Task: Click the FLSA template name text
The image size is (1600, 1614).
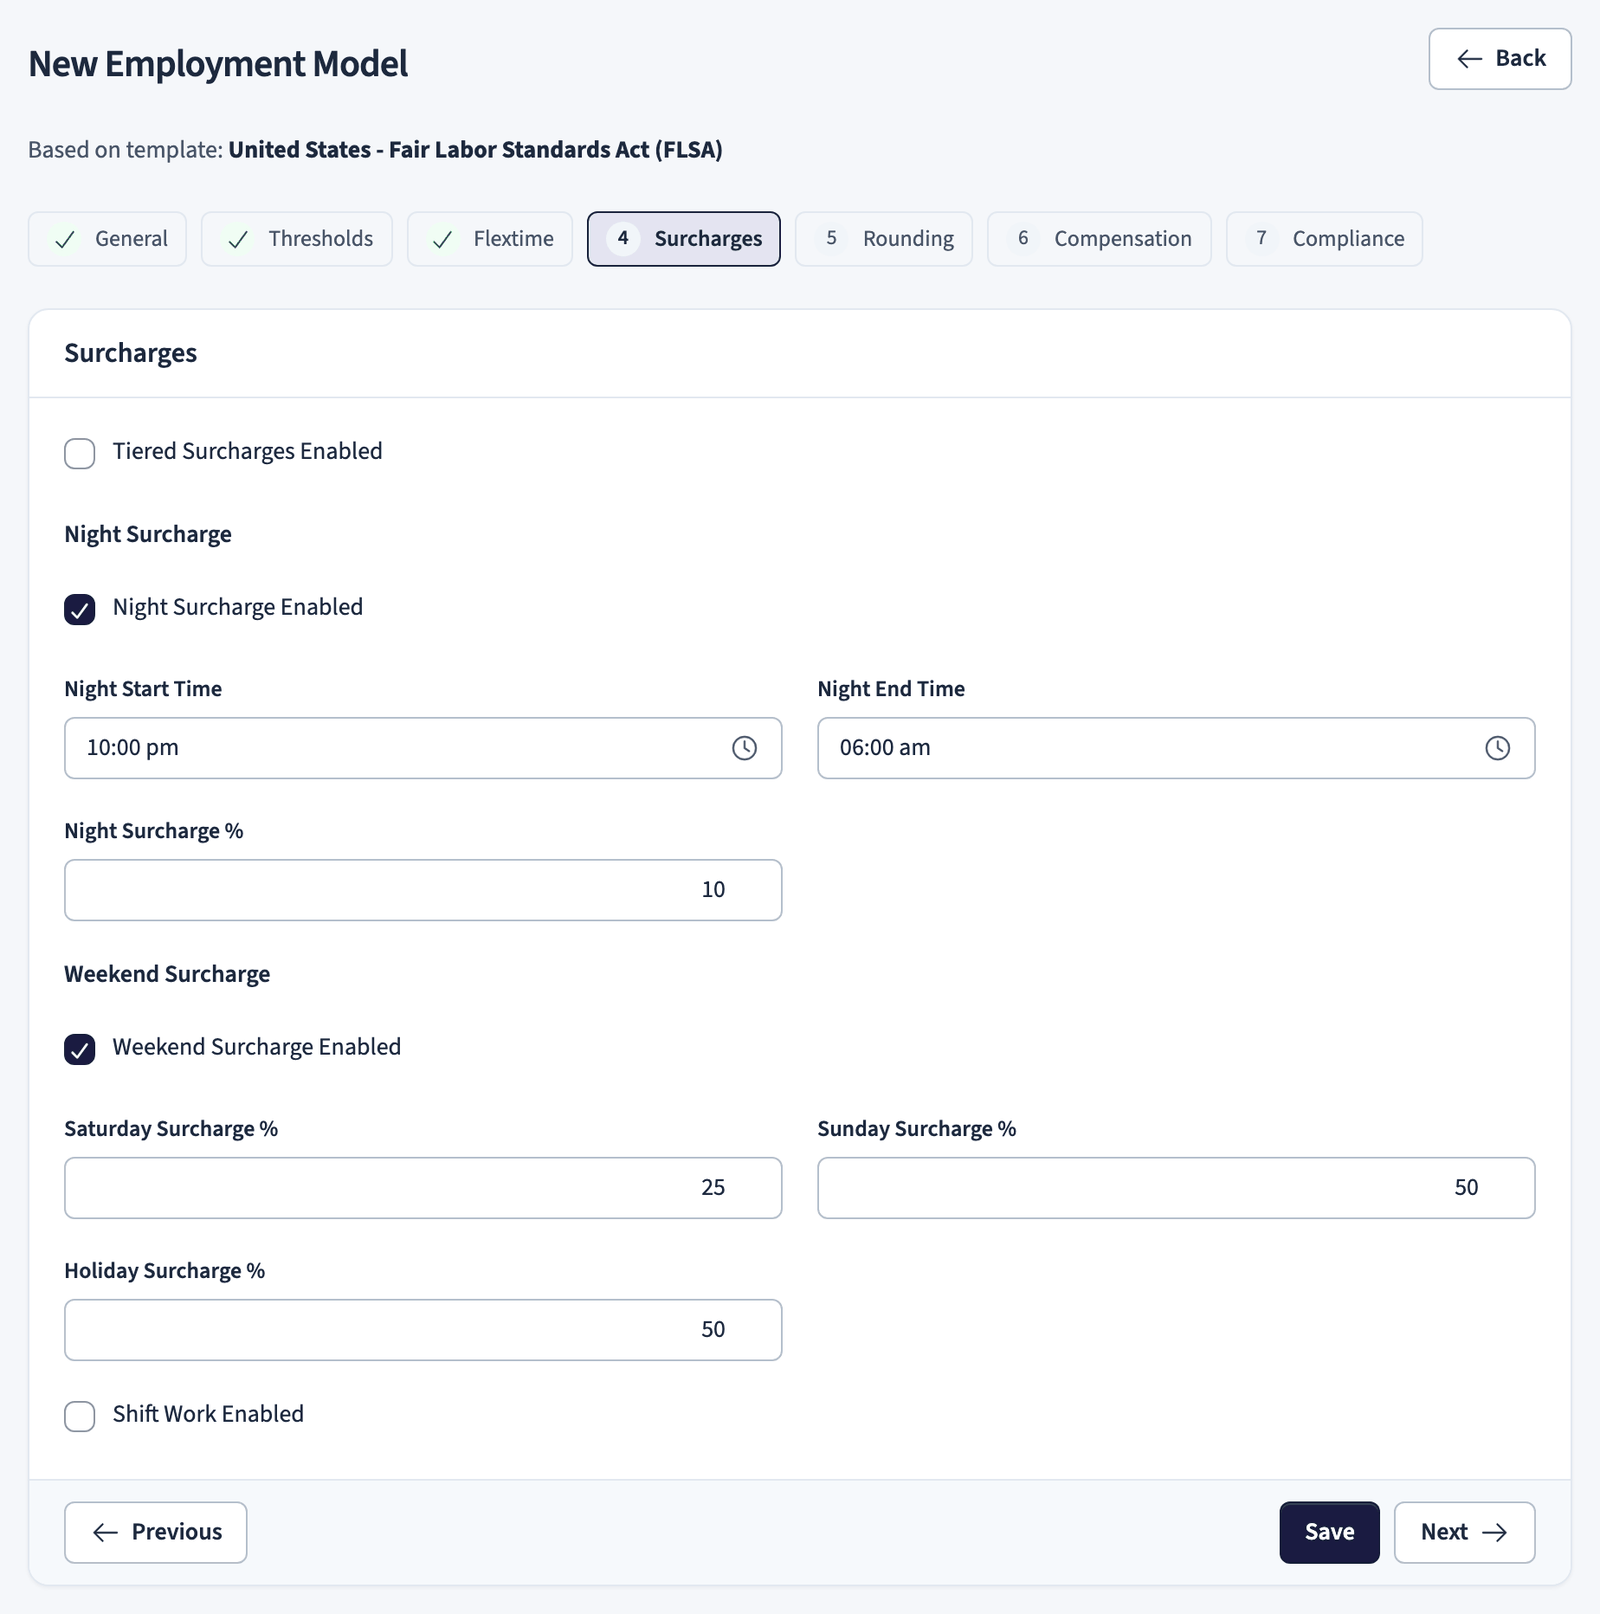Action: click(475, 150)
